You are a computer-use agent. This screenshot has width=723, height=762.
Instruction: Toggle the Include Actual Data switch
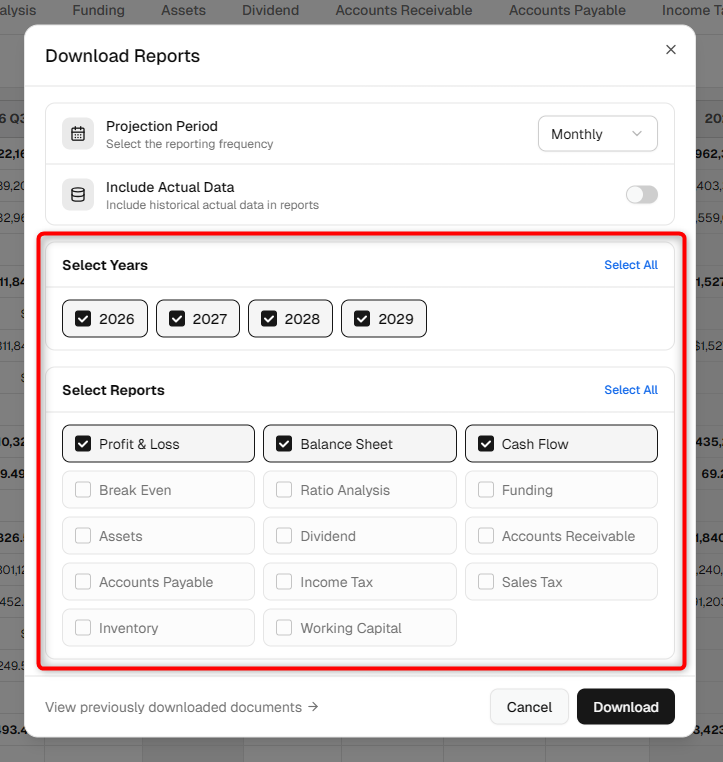tap(641, 195)
